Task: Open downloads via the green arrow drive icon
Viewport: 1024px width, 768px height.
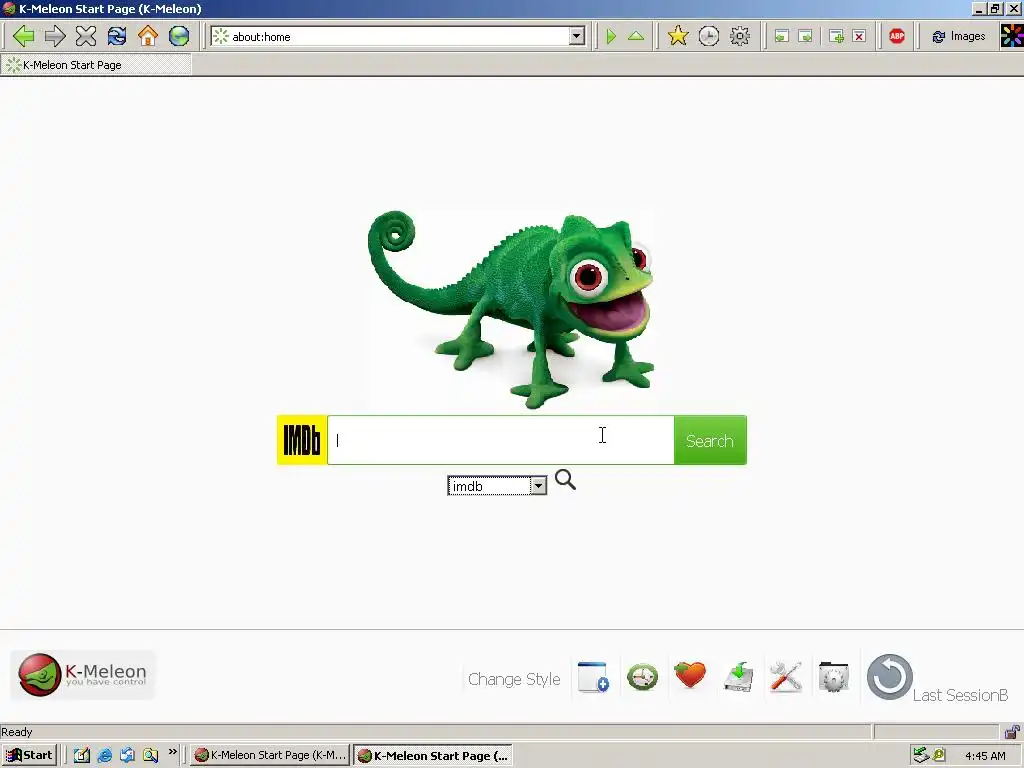Action: point(739,677)
